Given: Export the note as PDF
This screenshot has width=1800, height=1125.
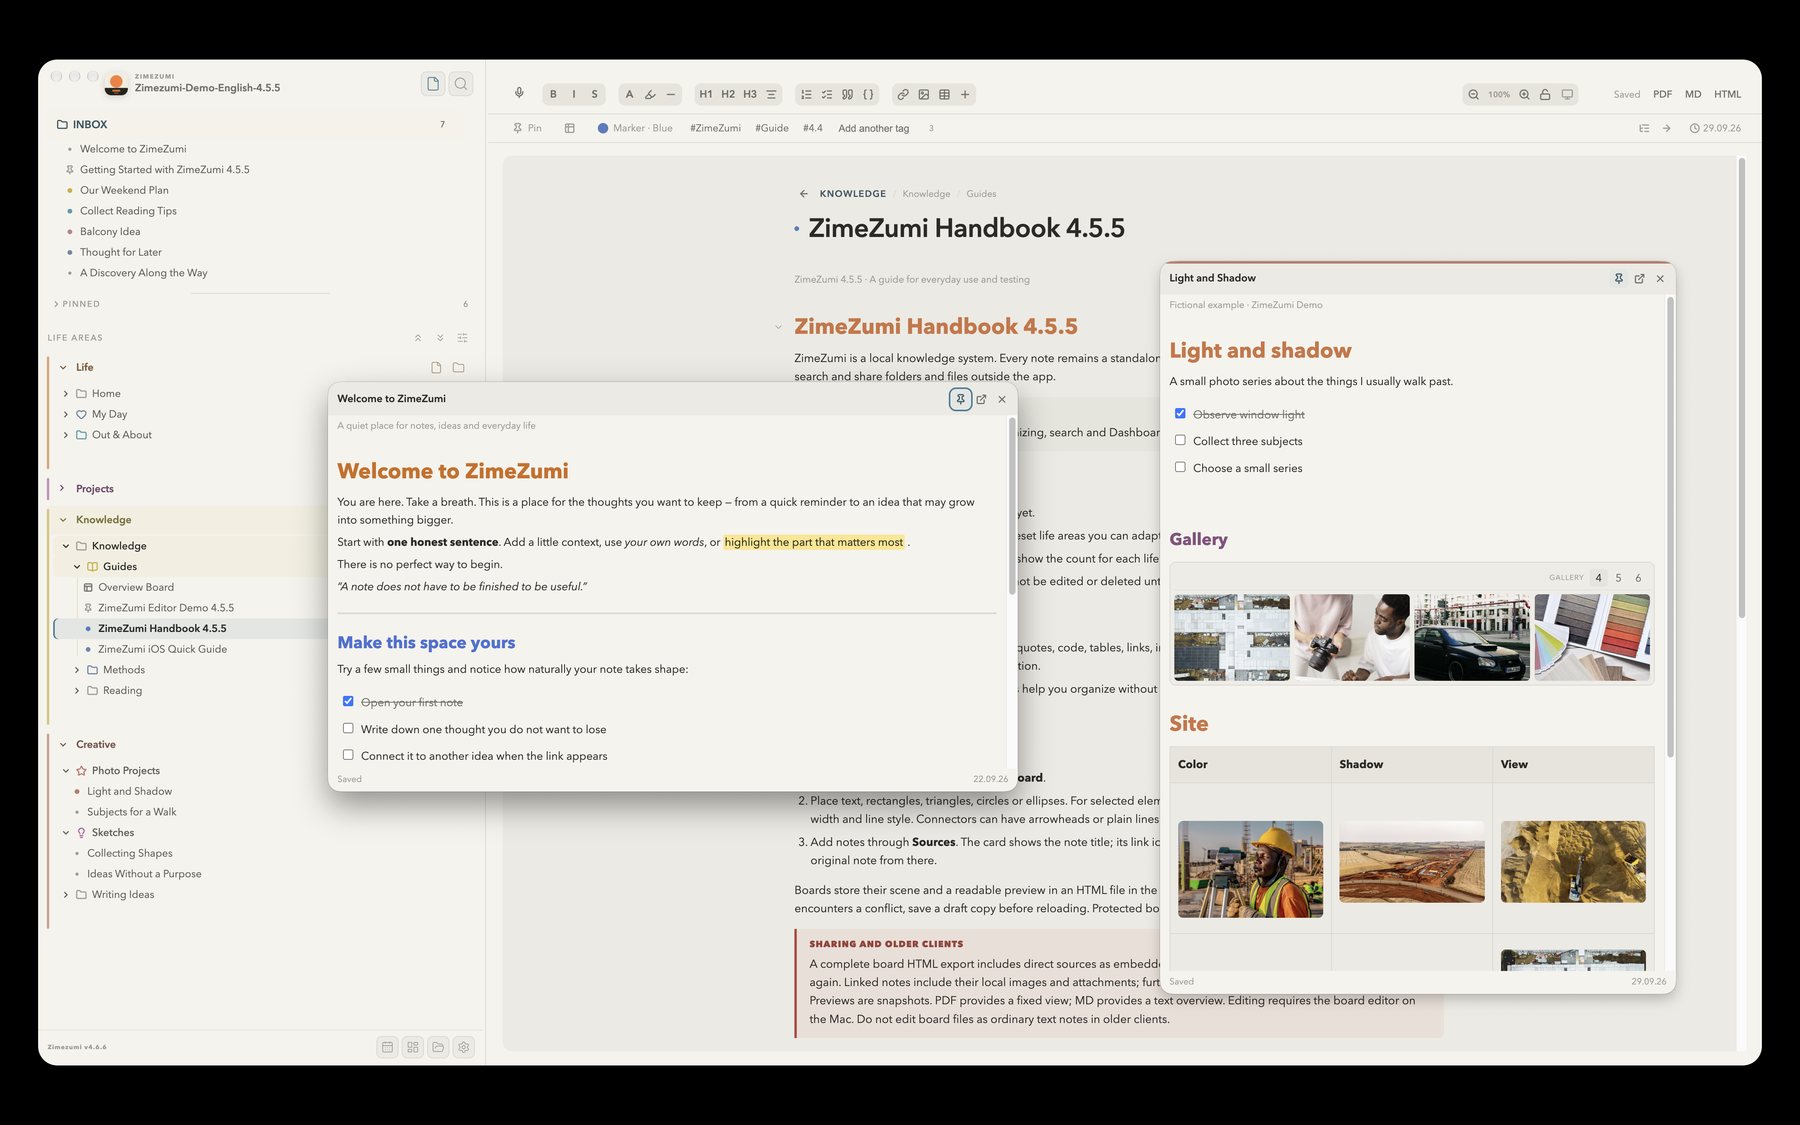Looking at the screenshot, I should click(x=1662, y=94).
